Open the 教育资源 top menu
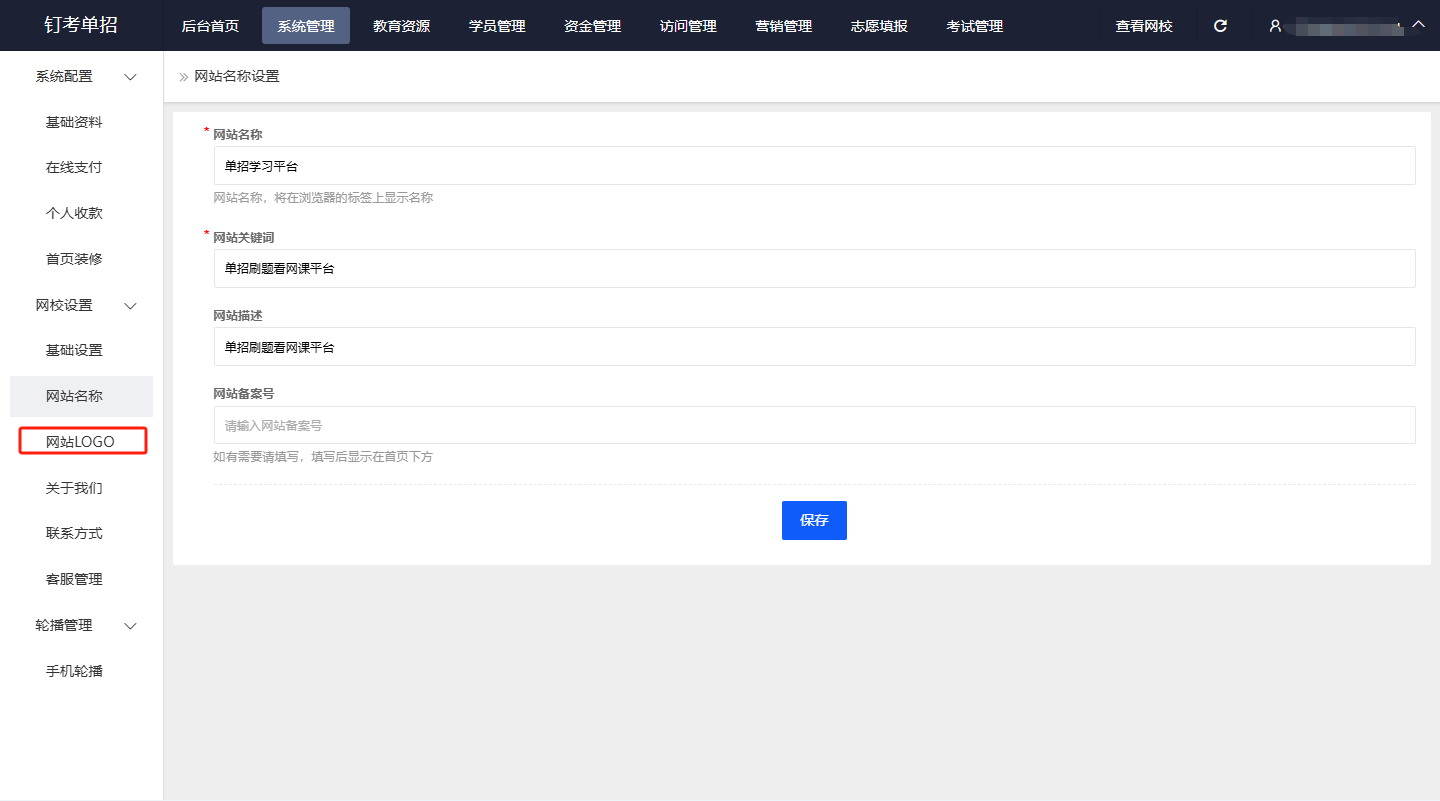This screenshot has width=1440, height=801. 401,26
